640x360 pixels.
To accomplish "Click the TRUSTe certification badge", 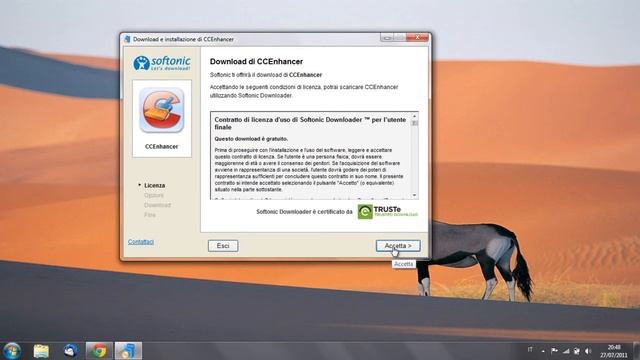I will coord(388,212).
